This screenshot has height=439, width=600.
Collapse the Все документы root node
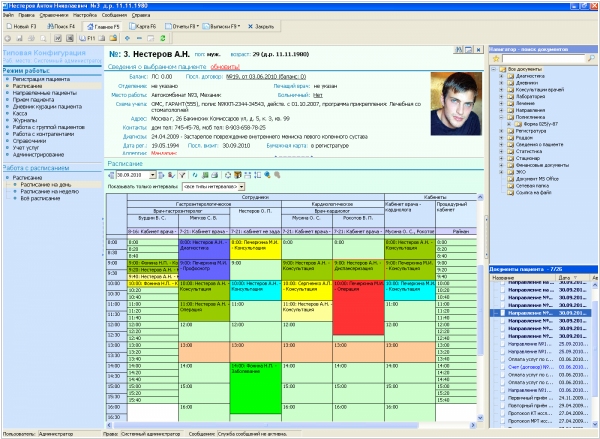494,69
